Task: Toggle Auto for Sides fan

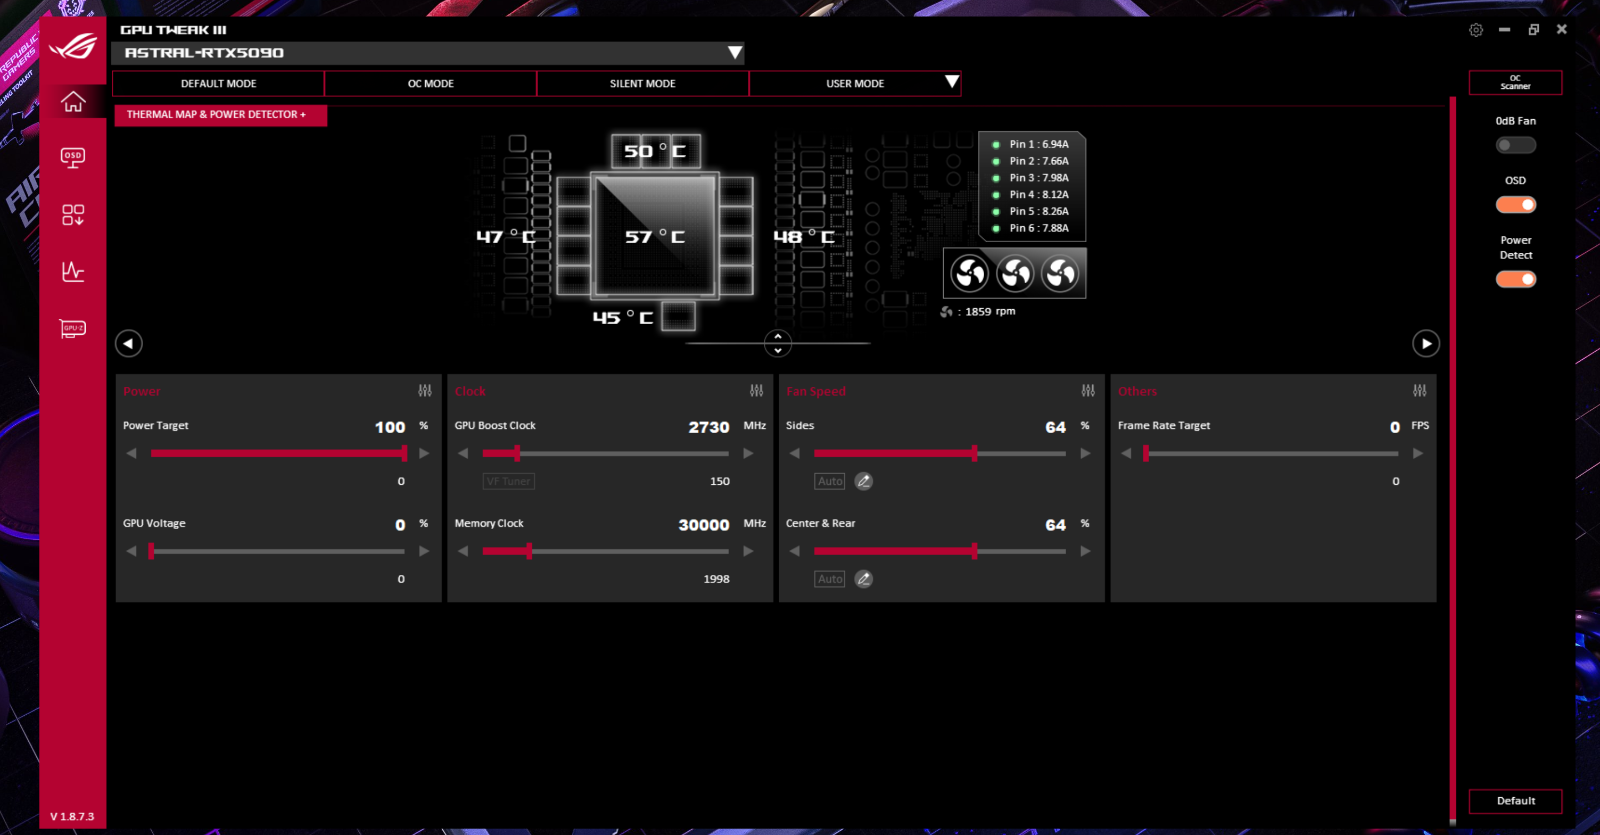Action: tap(830, 481)
